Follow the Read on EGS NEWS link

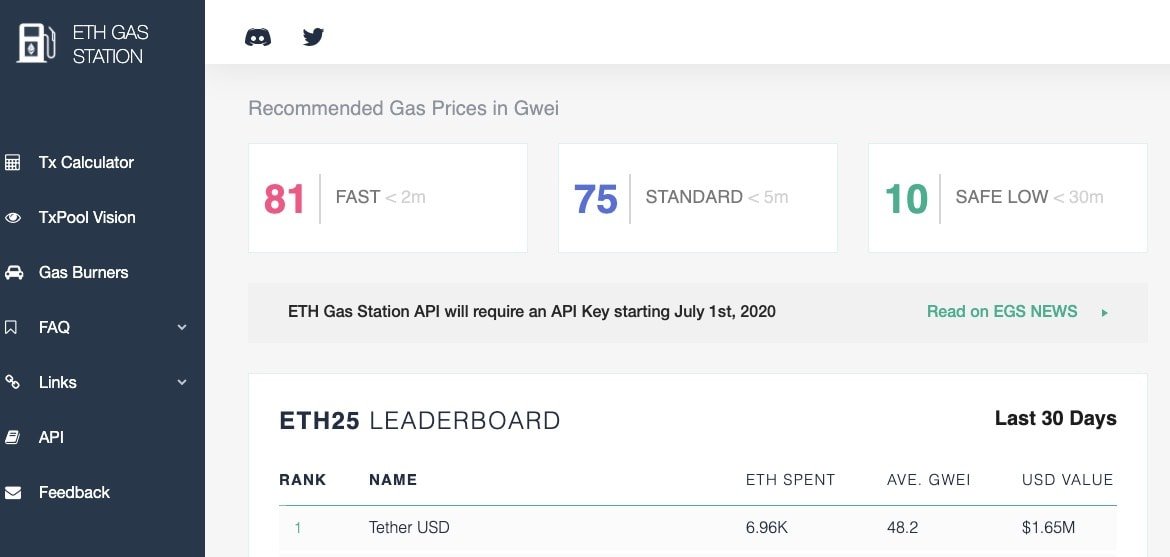click(1001, 312)
